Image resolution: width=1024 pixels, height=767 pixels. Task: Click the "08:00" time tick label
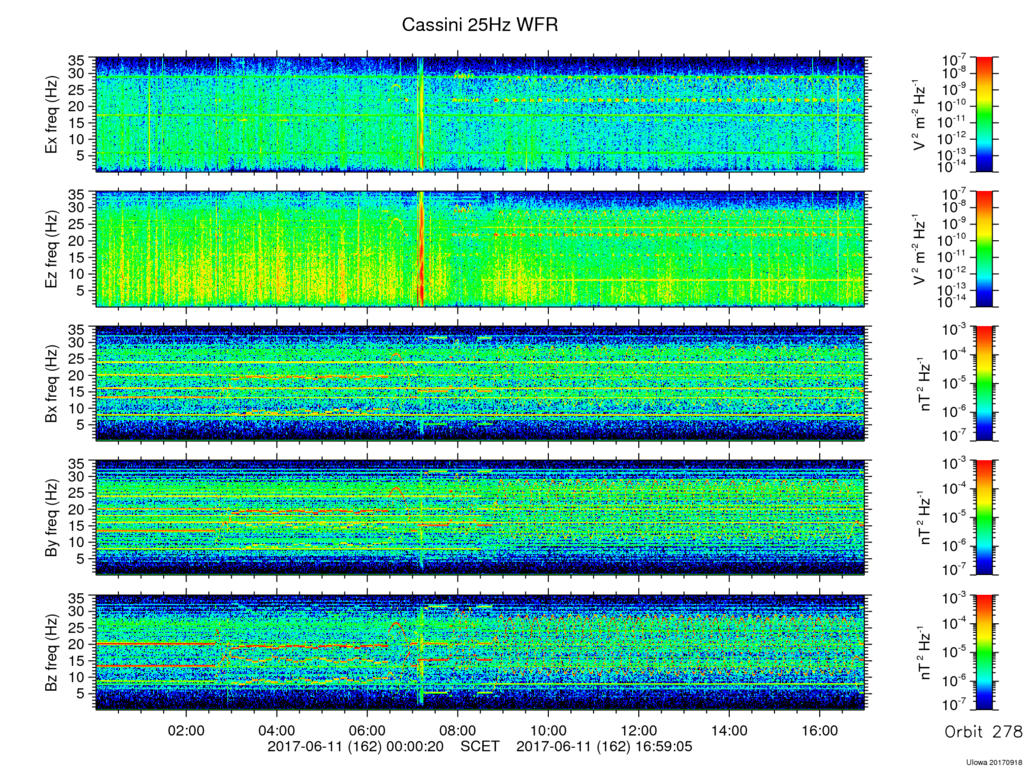point(457,731)
